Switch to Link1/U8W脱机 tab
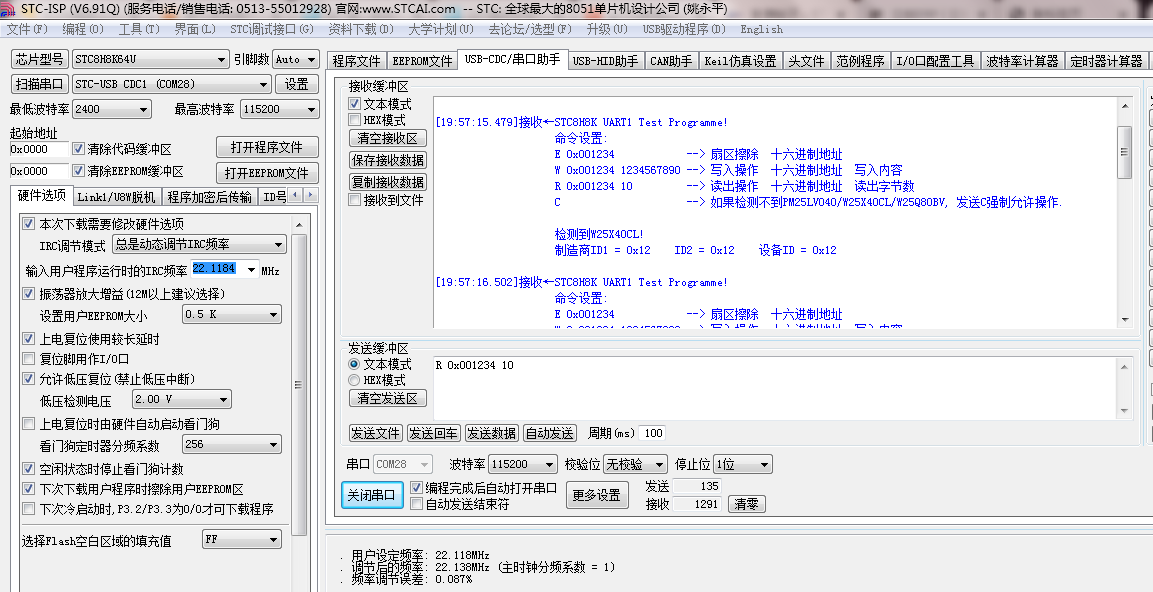The width and height of the screenshot is (1153, 592). [116, 197]
